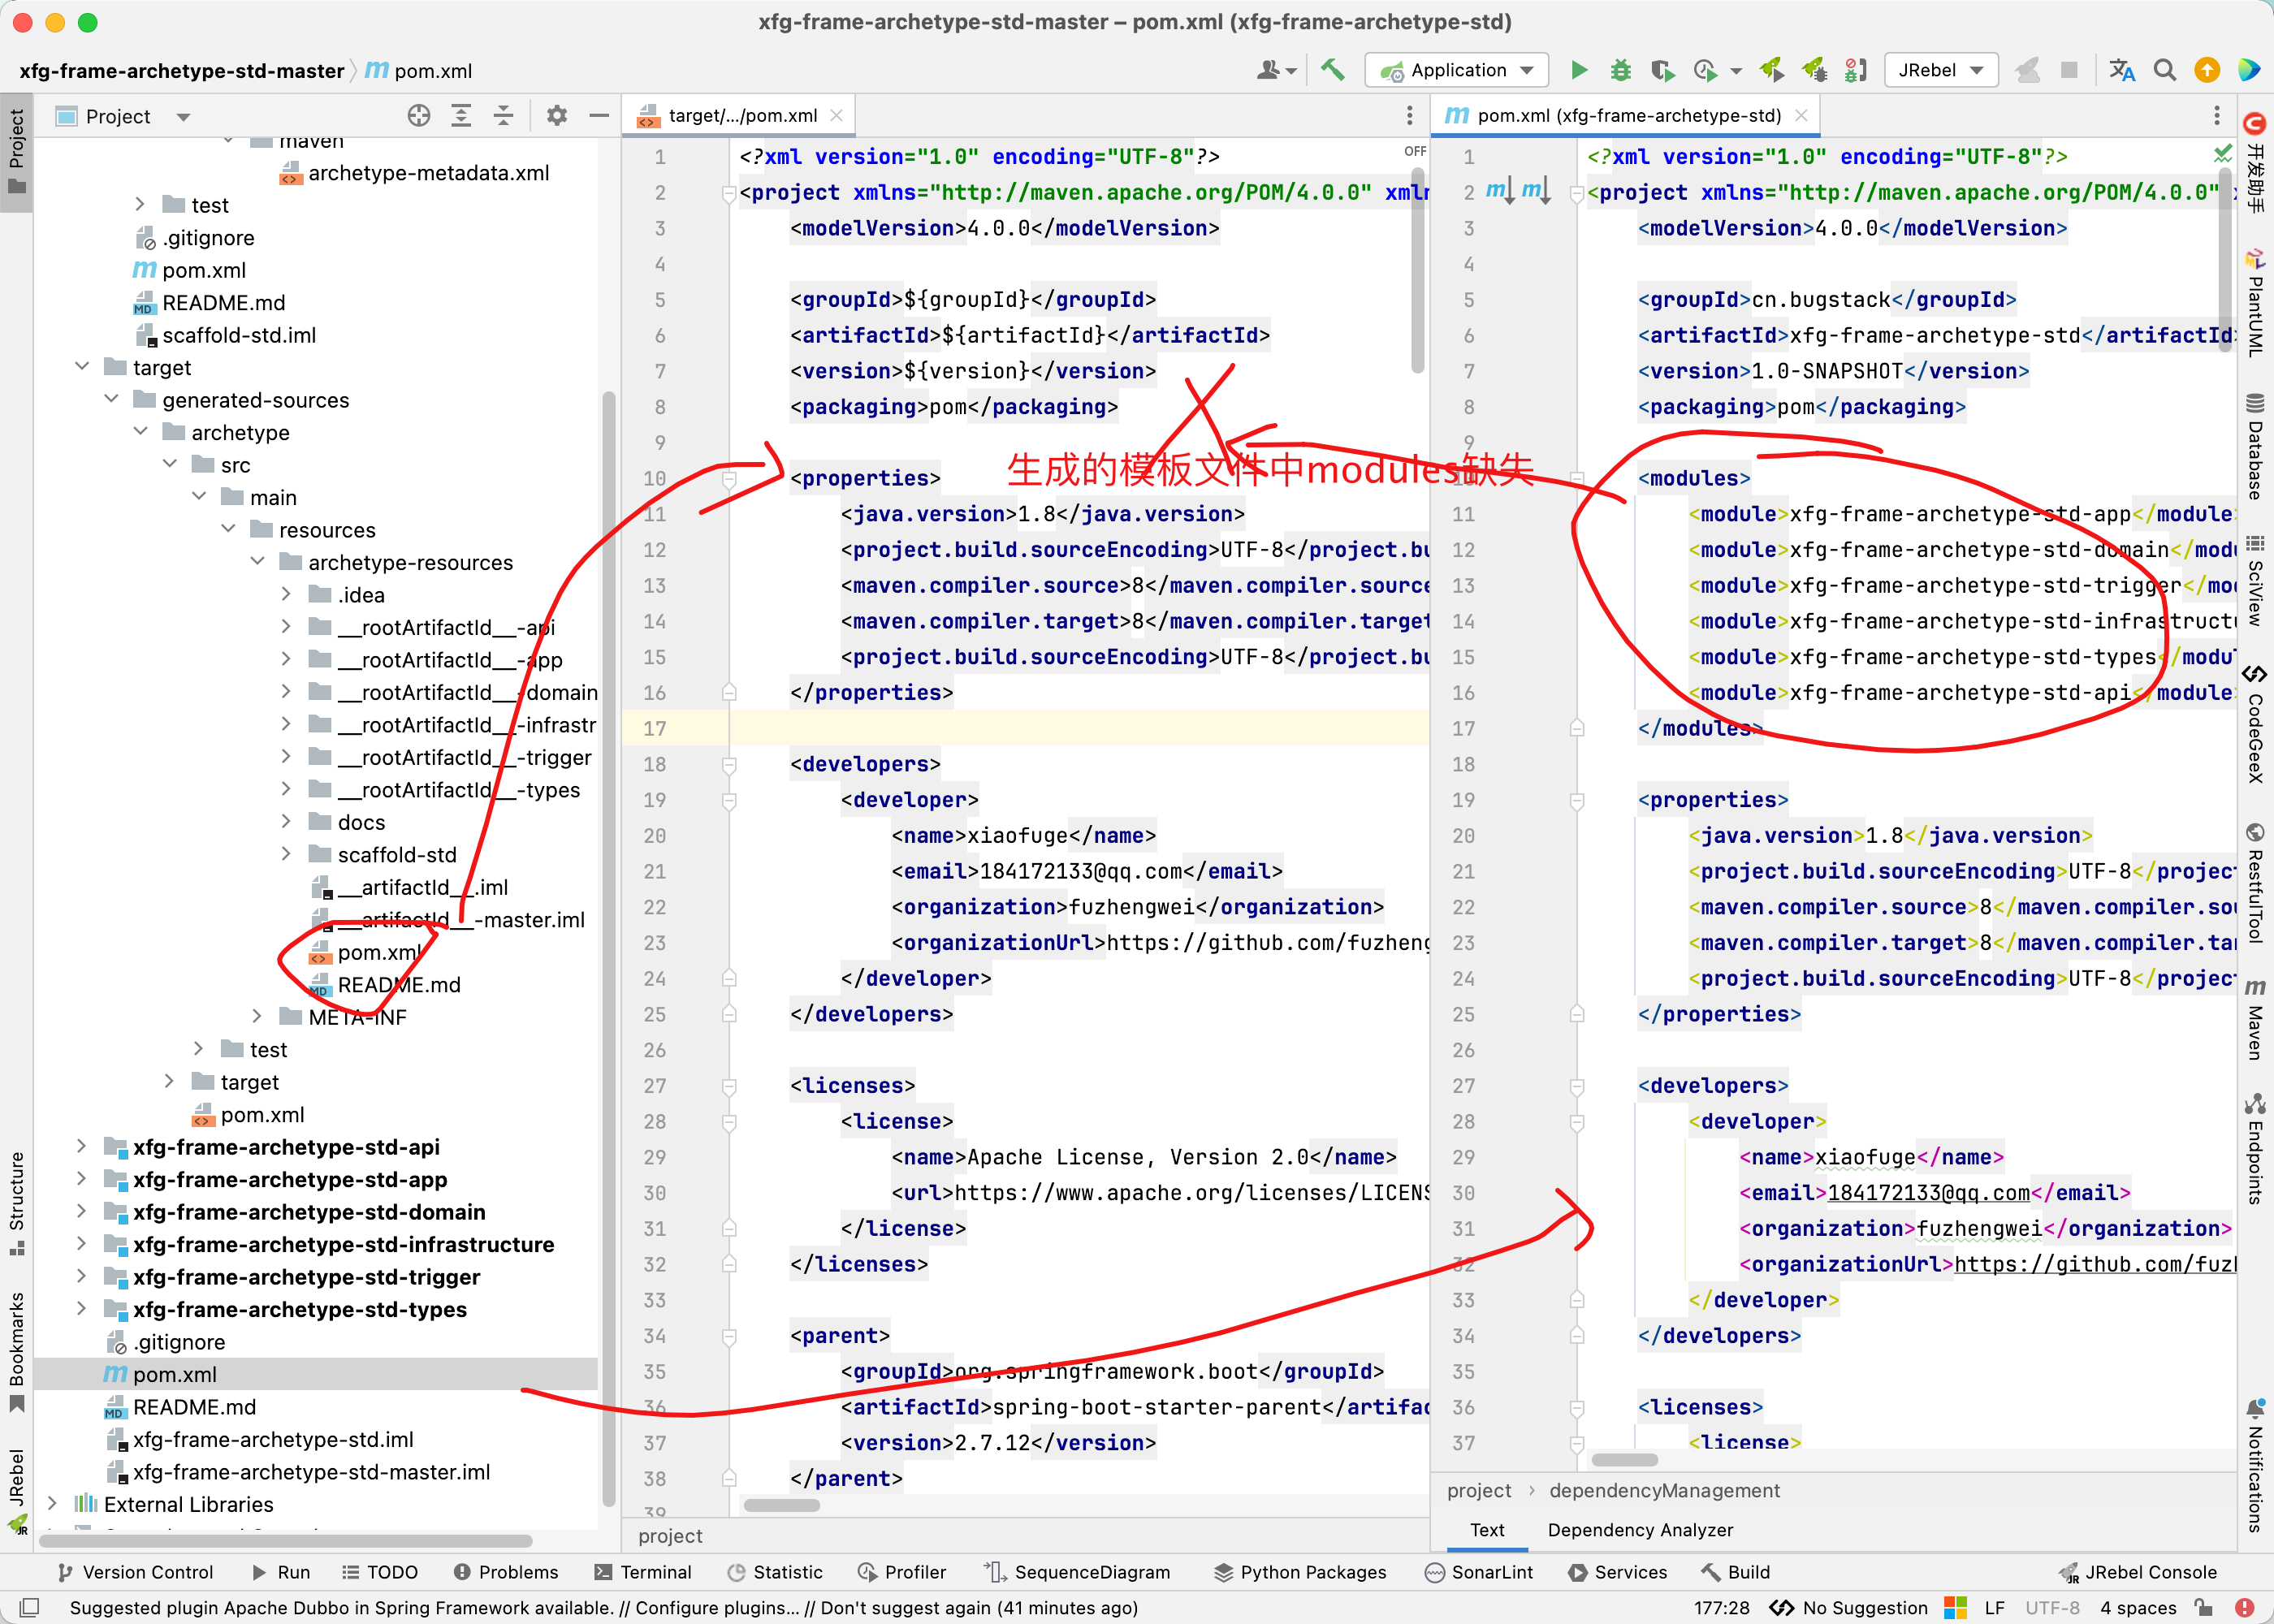Collapse the generated-sources folder
The height and width of the screenshot is (1624, 2274).
(x=111, y=399)
